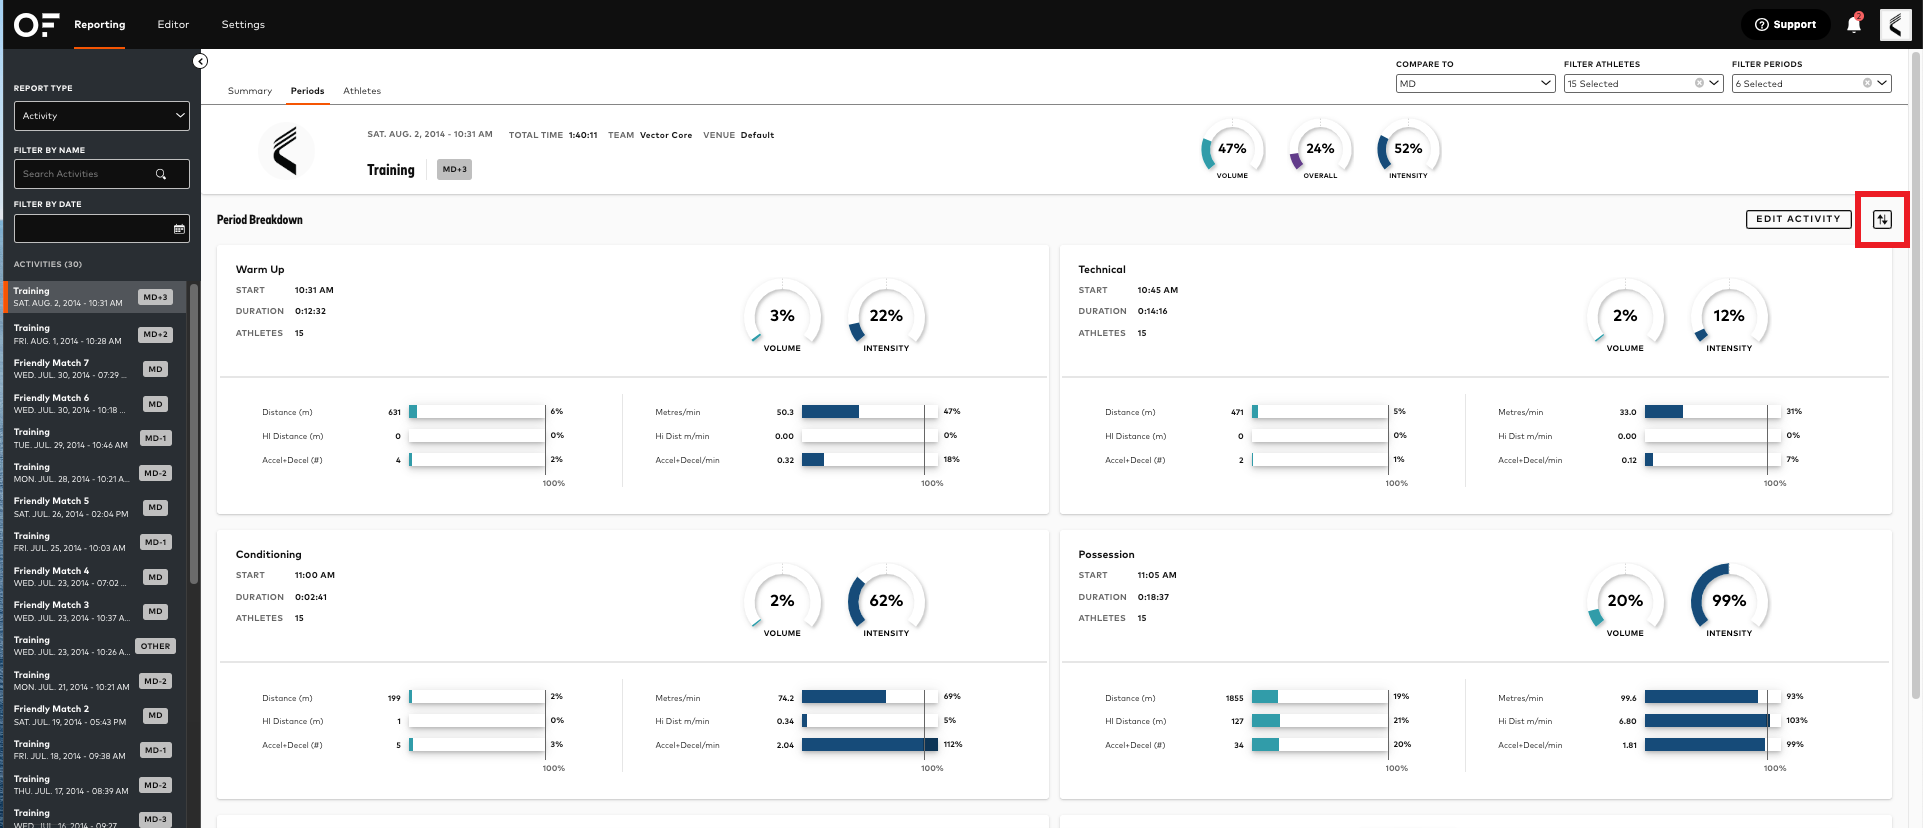1923x828 pixels.
Task: Click the calendar icon in Filter By Date
Action: point(179,229)
